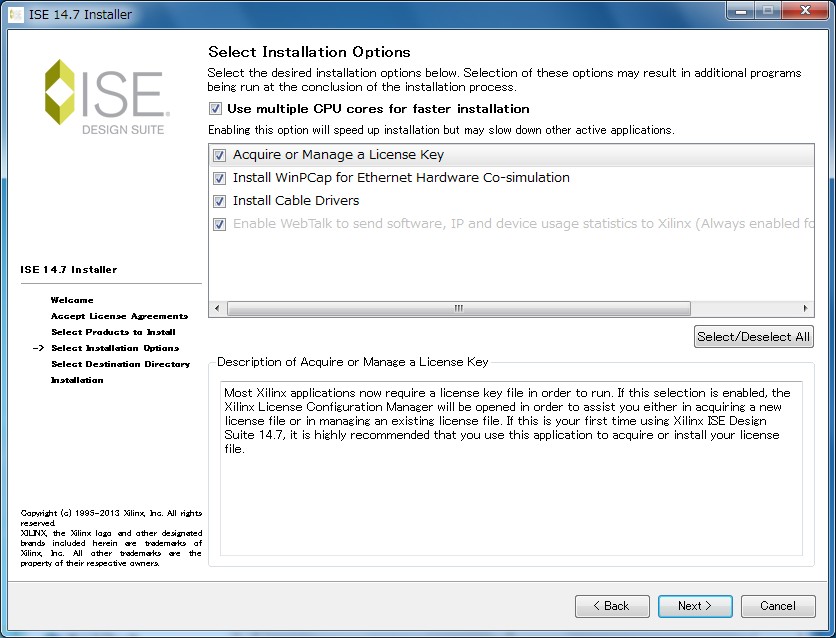Toggle Use multiple CPU cores checkbox

point(215,109)
